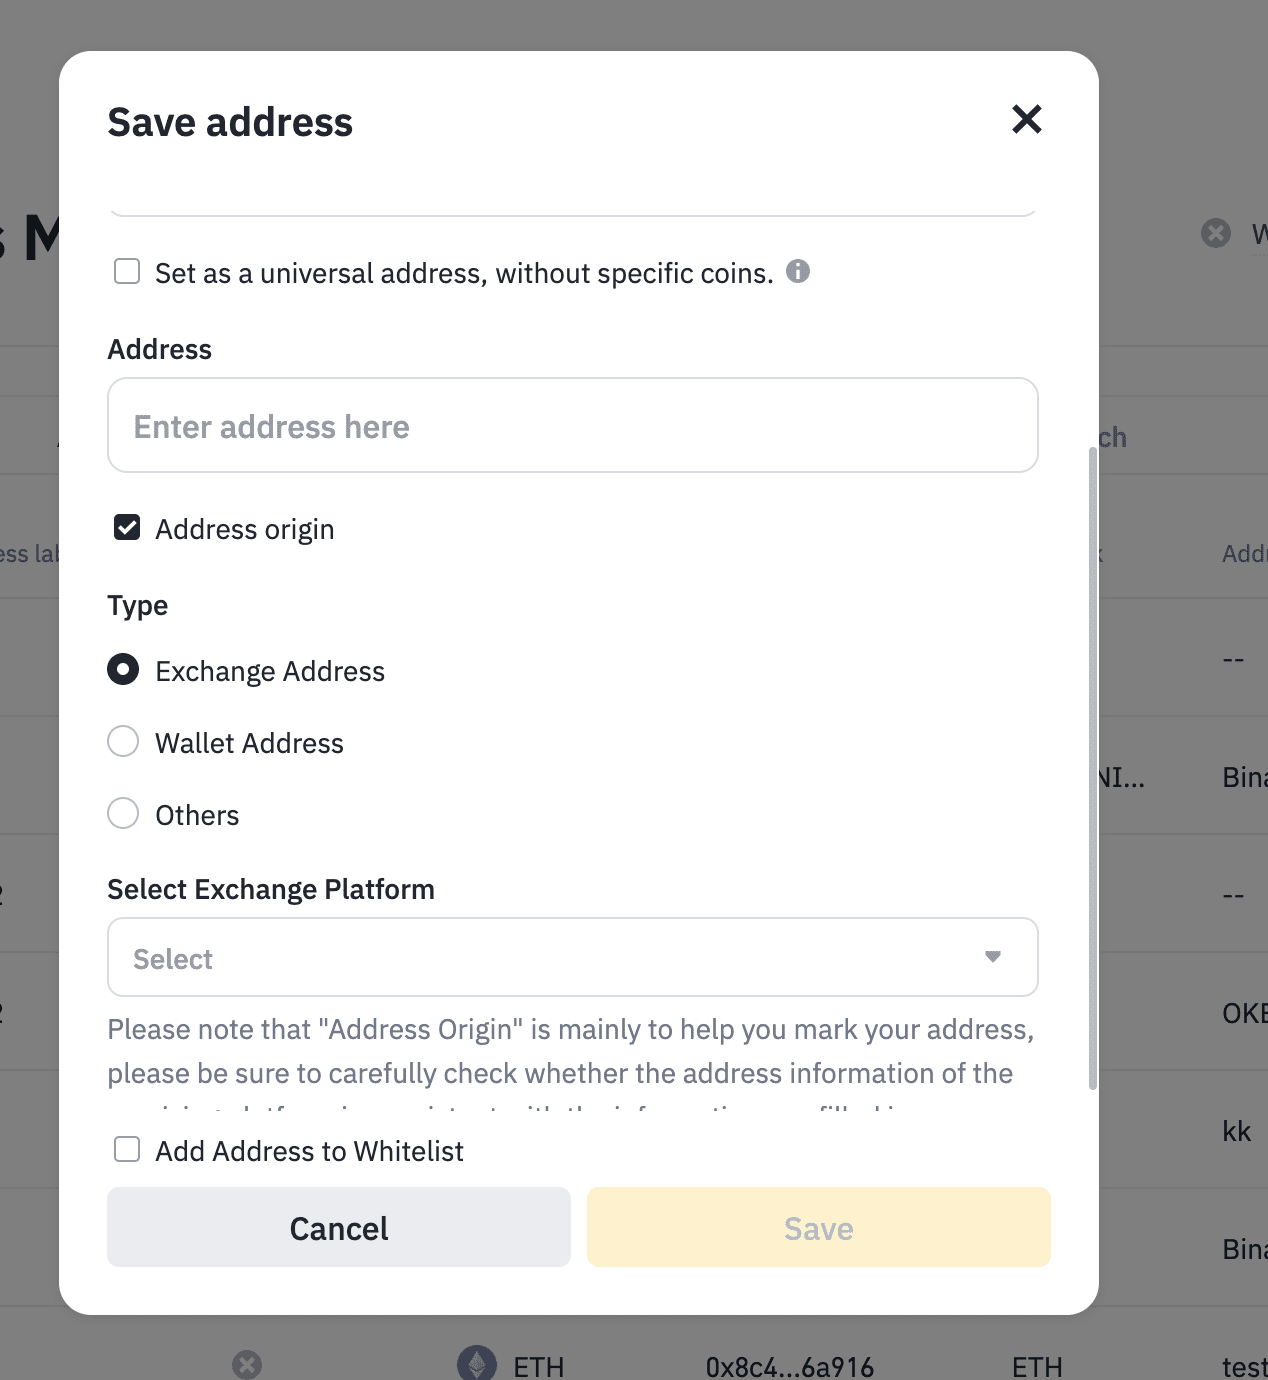Click the Address Origin note text

point(570,1052)
